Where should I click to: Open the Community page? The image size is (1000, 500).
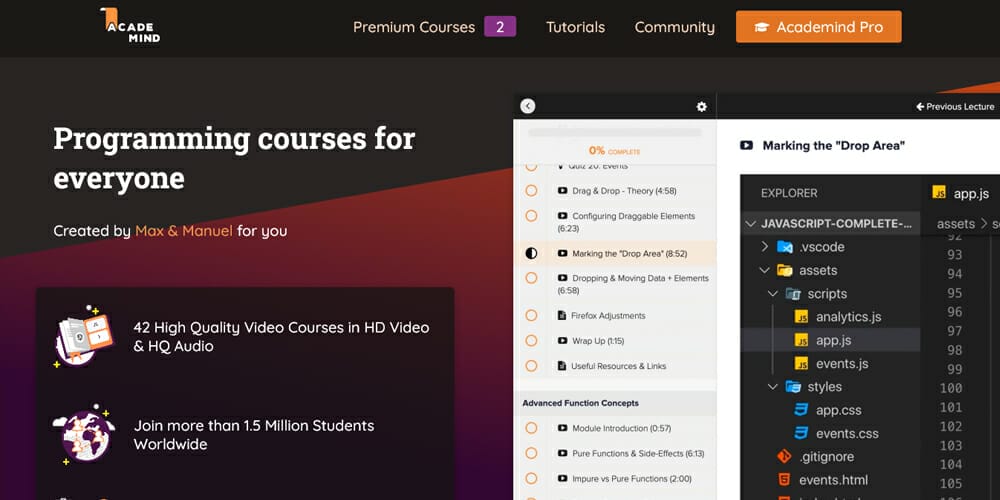675,27
